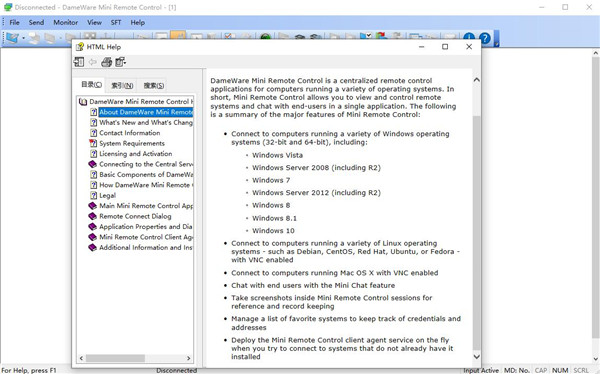Click the SCRL indicator in status bar
Screen dimensions: 600x374
[581, 370]
